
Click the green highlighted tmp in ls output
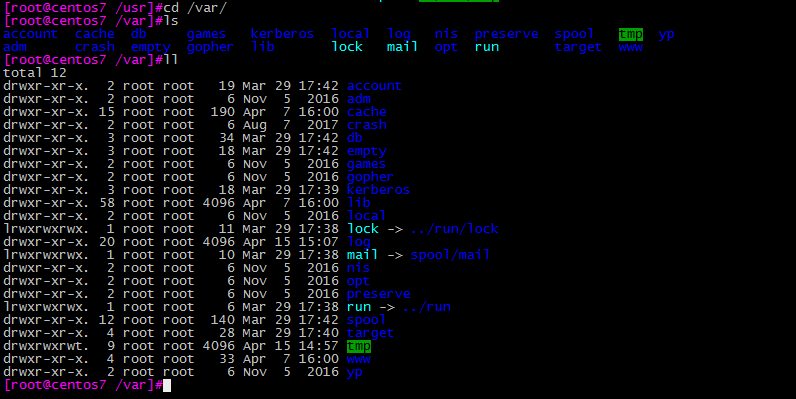tap(631, 35)
